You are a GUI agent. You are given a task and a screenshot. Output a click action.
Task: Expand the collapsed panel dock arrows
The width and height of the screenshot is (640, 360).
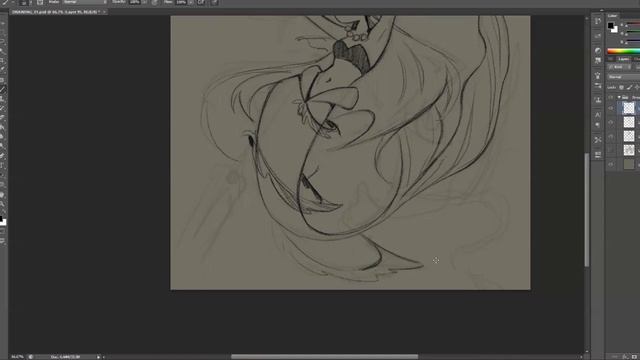point(601,10)
